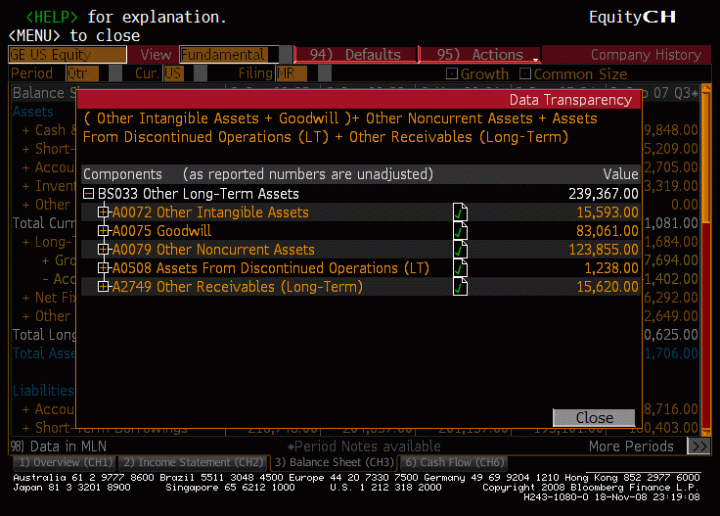This screenshot has width=720, height=516.
Task: Click value 15,620.00 for Other Receivables
Action: [x=607, y=286]
